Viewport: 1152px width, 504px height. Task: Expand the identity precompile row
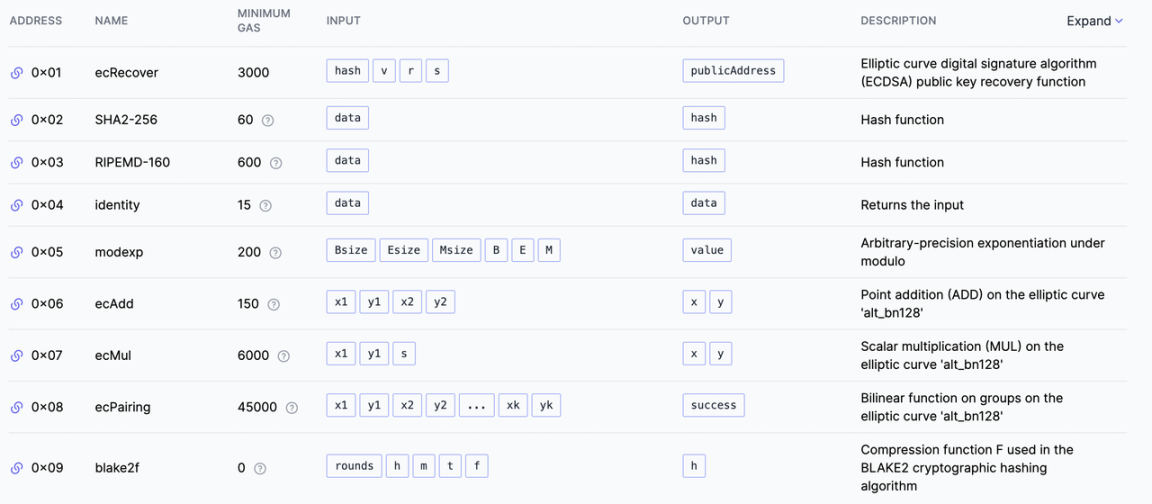click(x=117, y=205)
